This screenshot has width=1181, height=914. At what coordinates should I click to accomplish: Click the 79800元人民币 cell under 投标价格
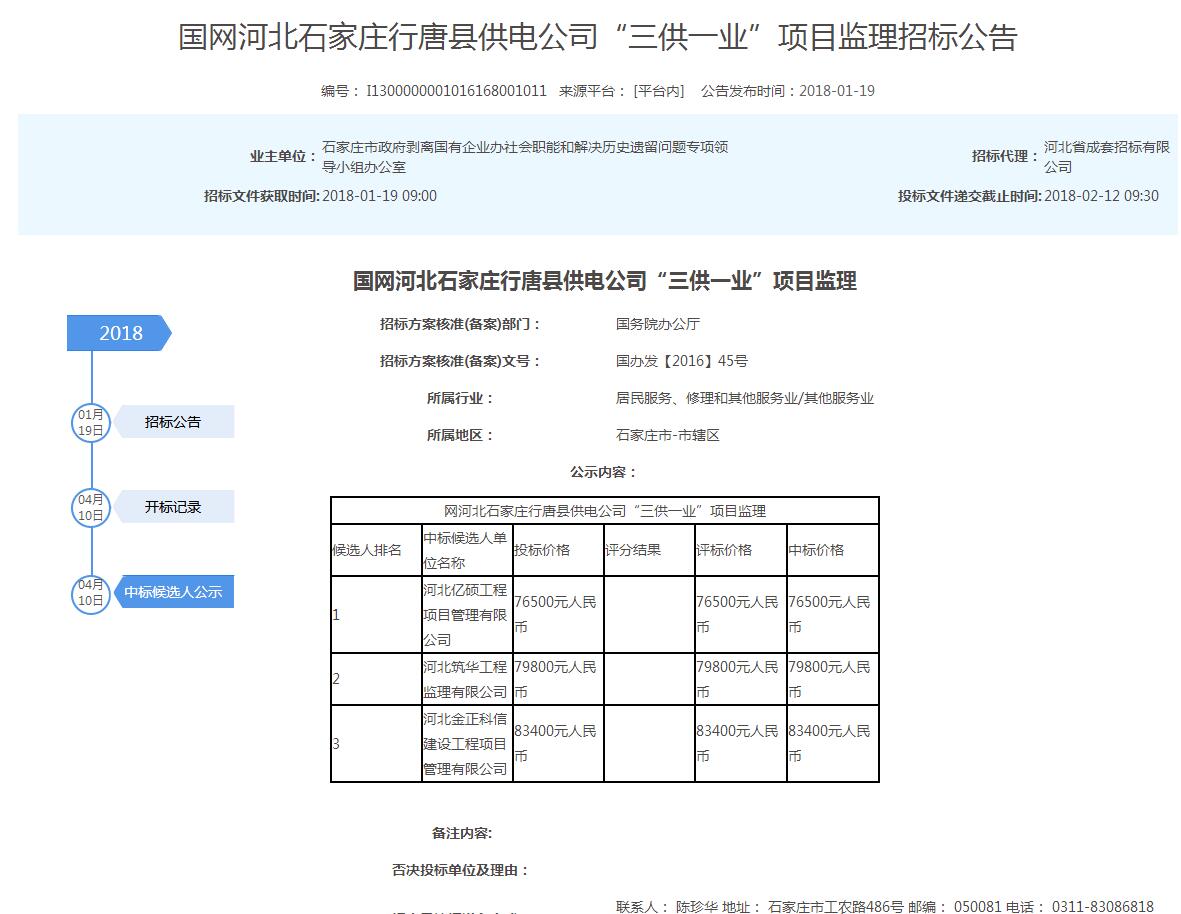tap(558, 679)
